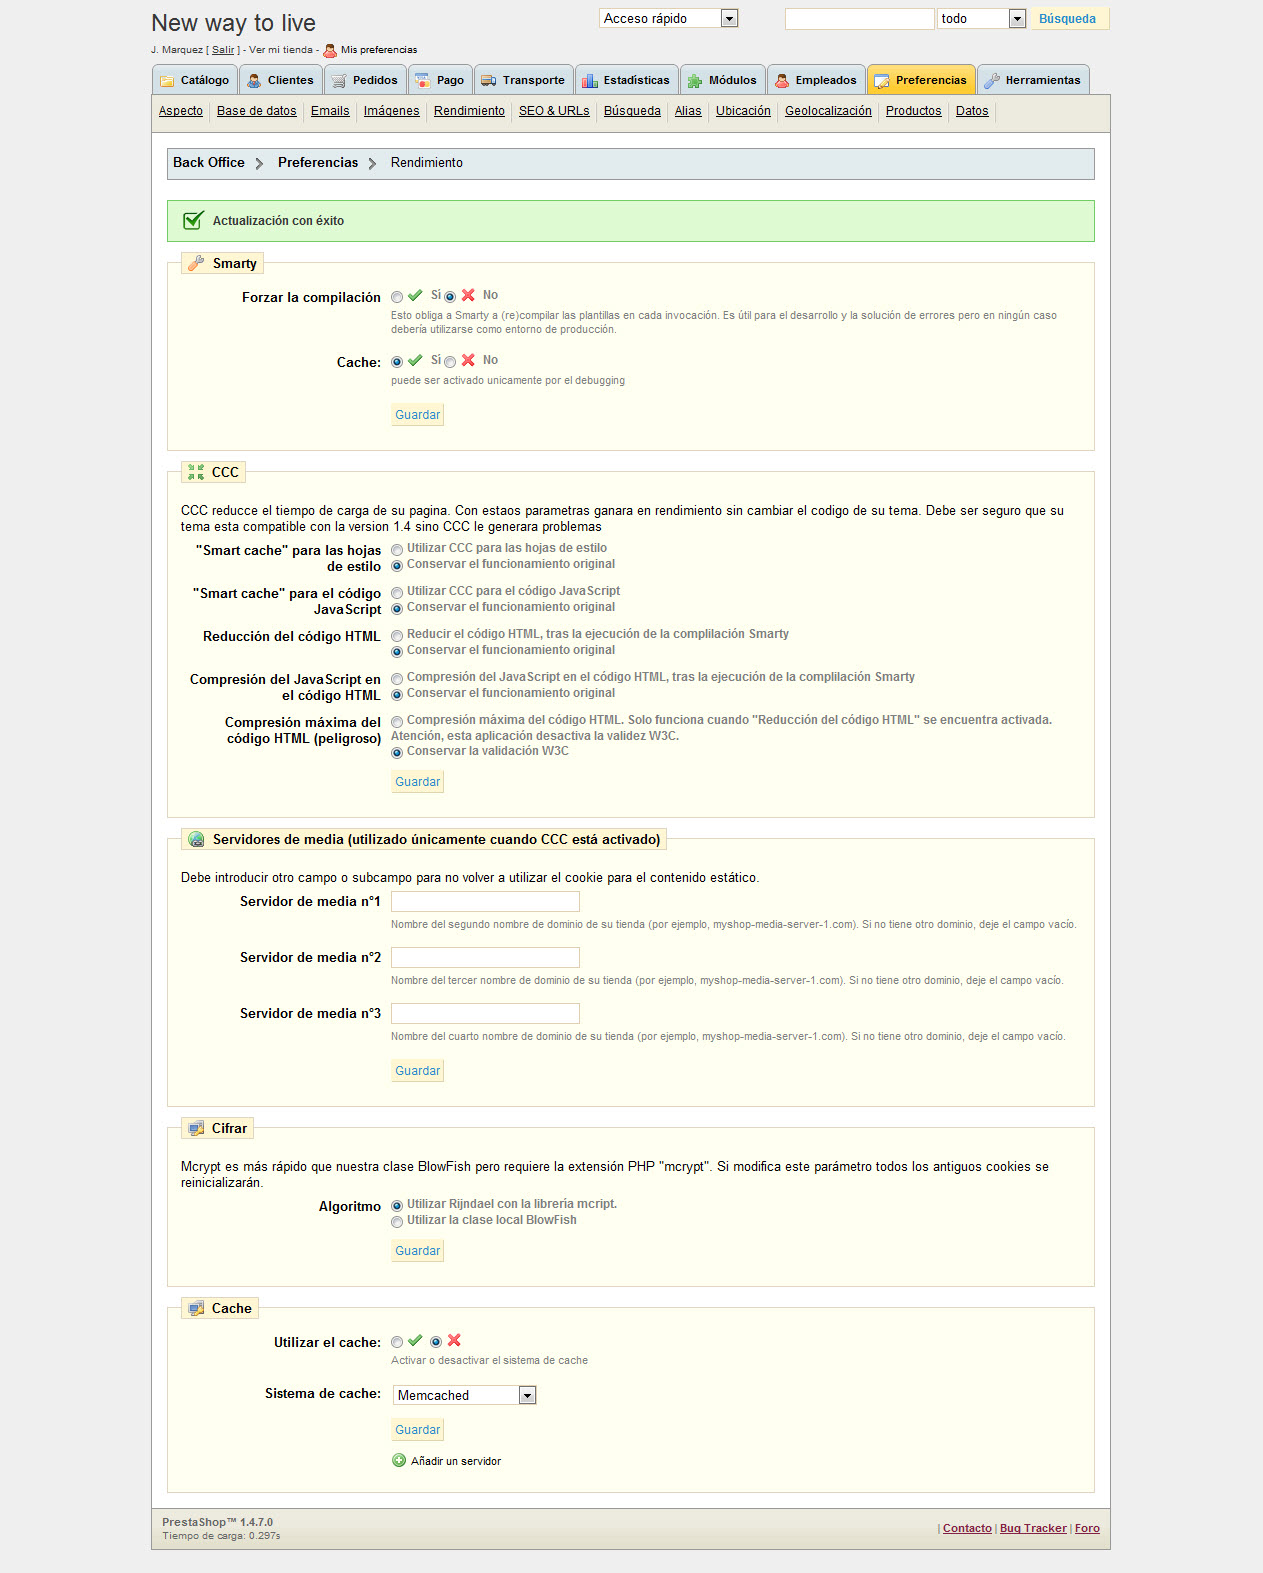The height and width of the screenshot is (1573, 1263).
Task: Open the Acceso rápido dropdown
Action: [669, 18]
